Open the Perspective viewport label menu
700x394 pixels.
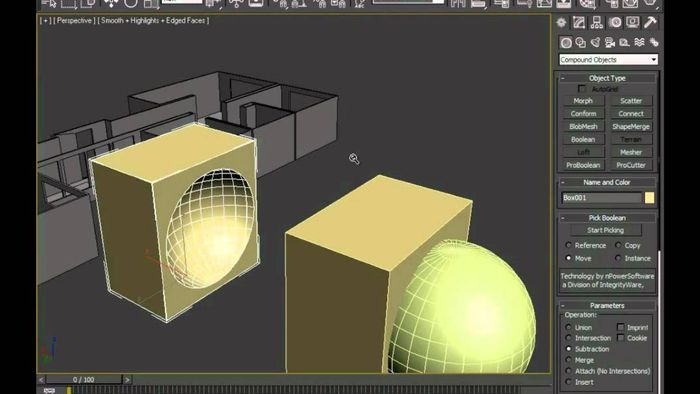pos(74,21)
